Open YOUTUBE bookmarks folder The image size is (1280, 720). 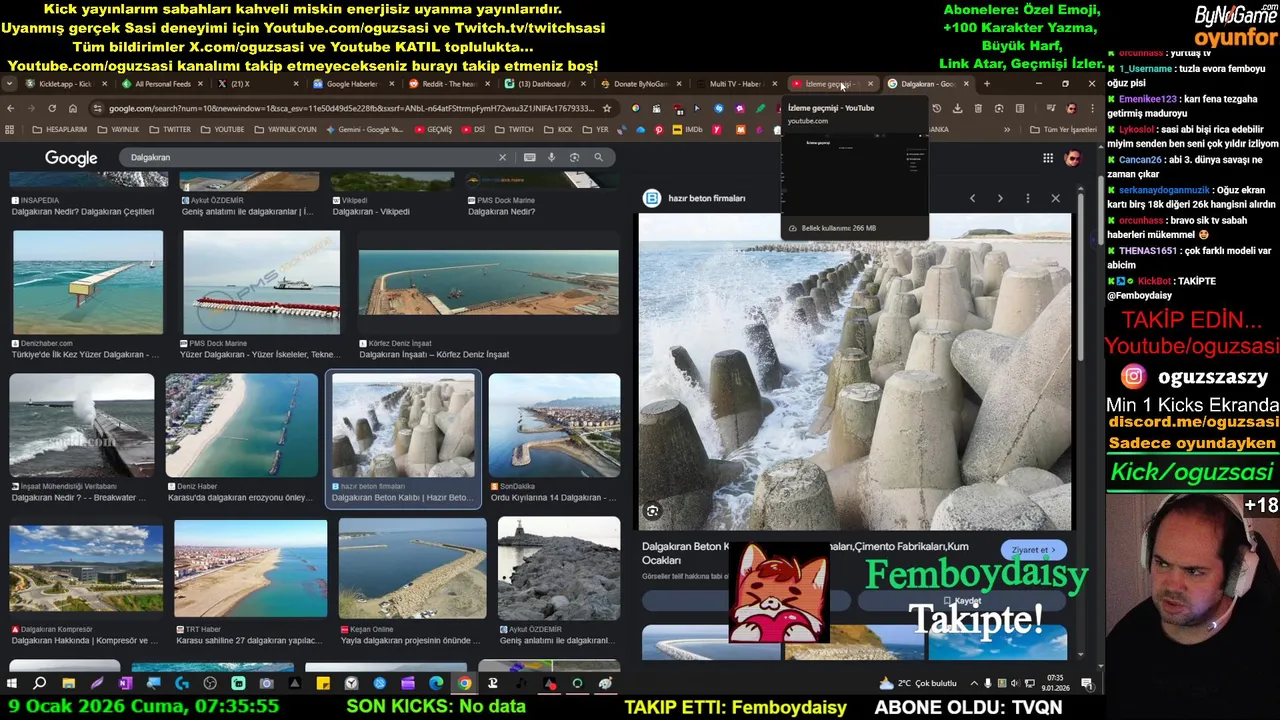pyautogui.click(x=222, y=129)
